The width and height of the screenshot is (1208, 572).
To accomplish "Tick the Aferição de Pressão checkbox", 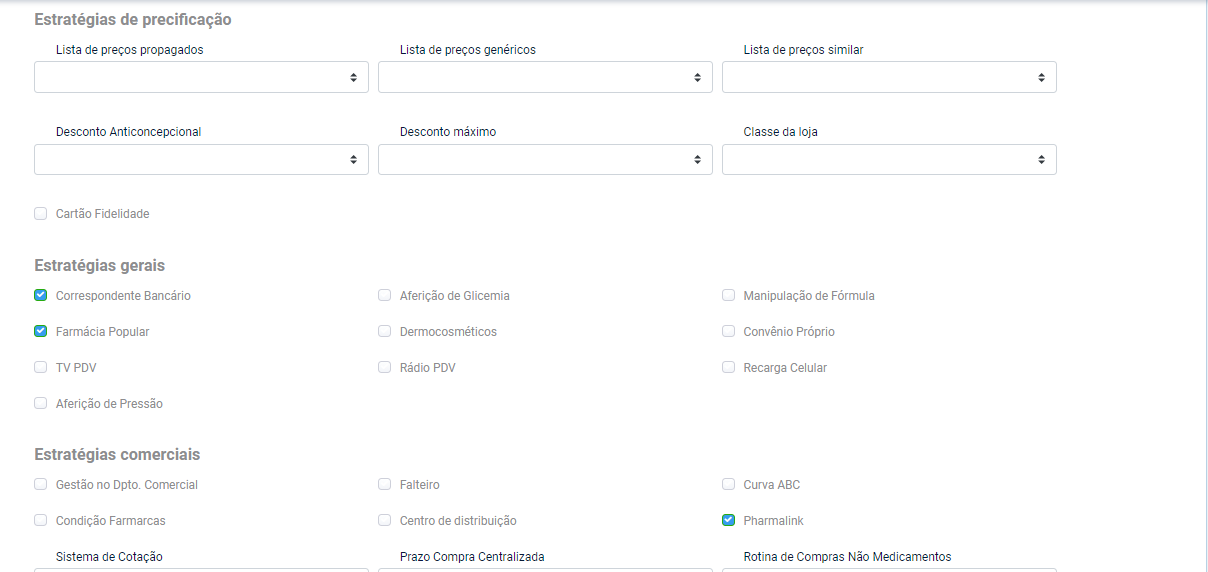I will point(41,403).
